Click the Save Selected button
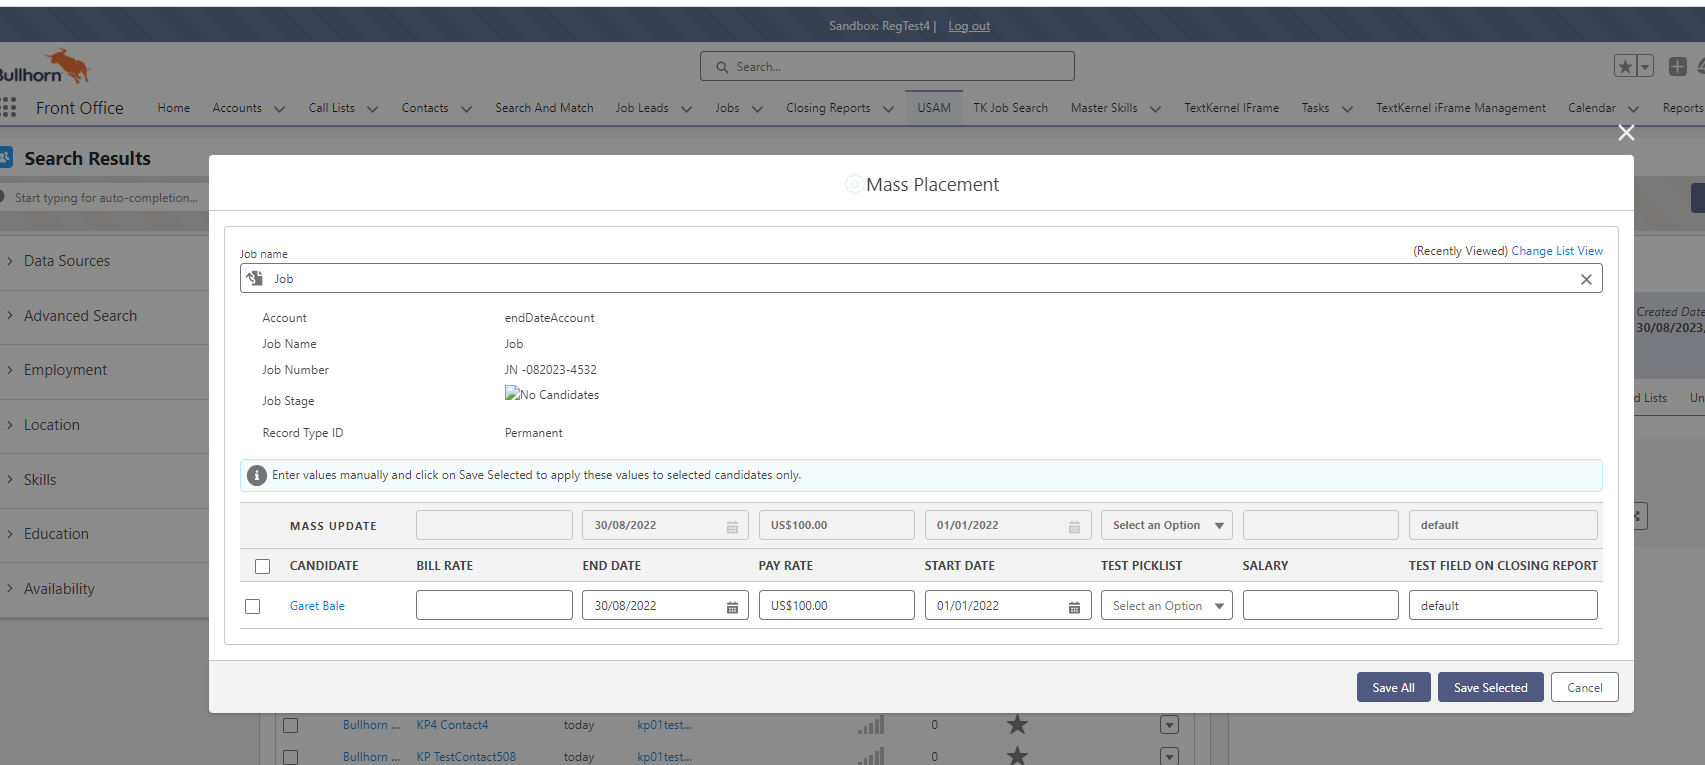 (x=1490, y=687)
